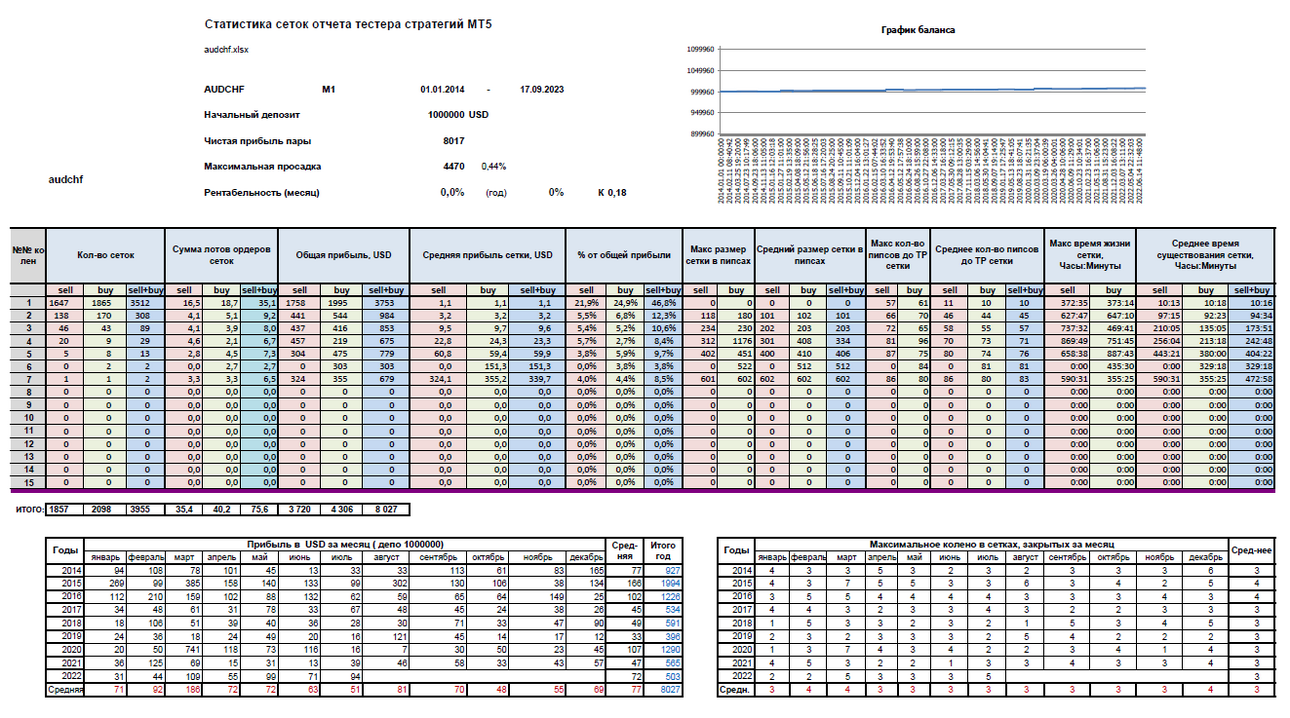Click the start date '01.01.2014'

443,89
